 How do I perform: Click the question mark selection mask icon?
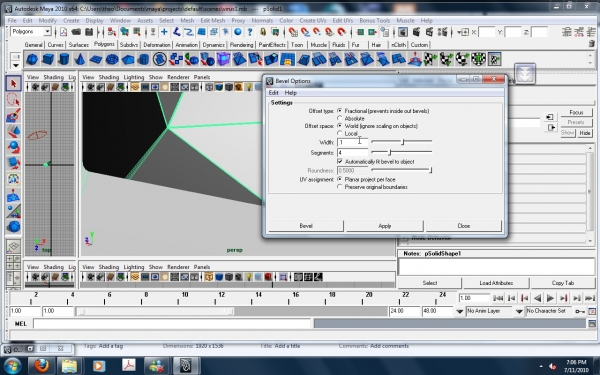pyautogui.click(x=250, y=32)
